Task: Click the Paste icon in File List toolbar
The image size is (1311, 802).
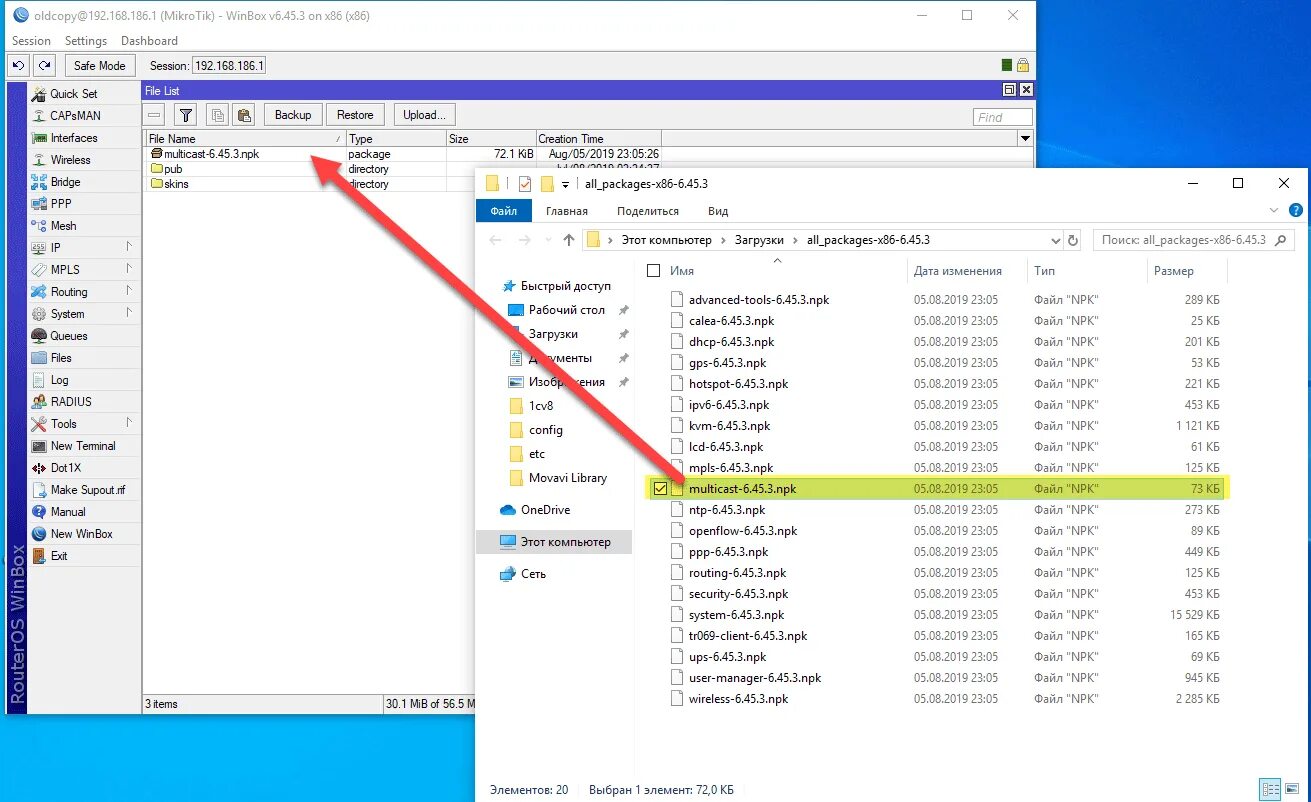Action: [244, 115]
